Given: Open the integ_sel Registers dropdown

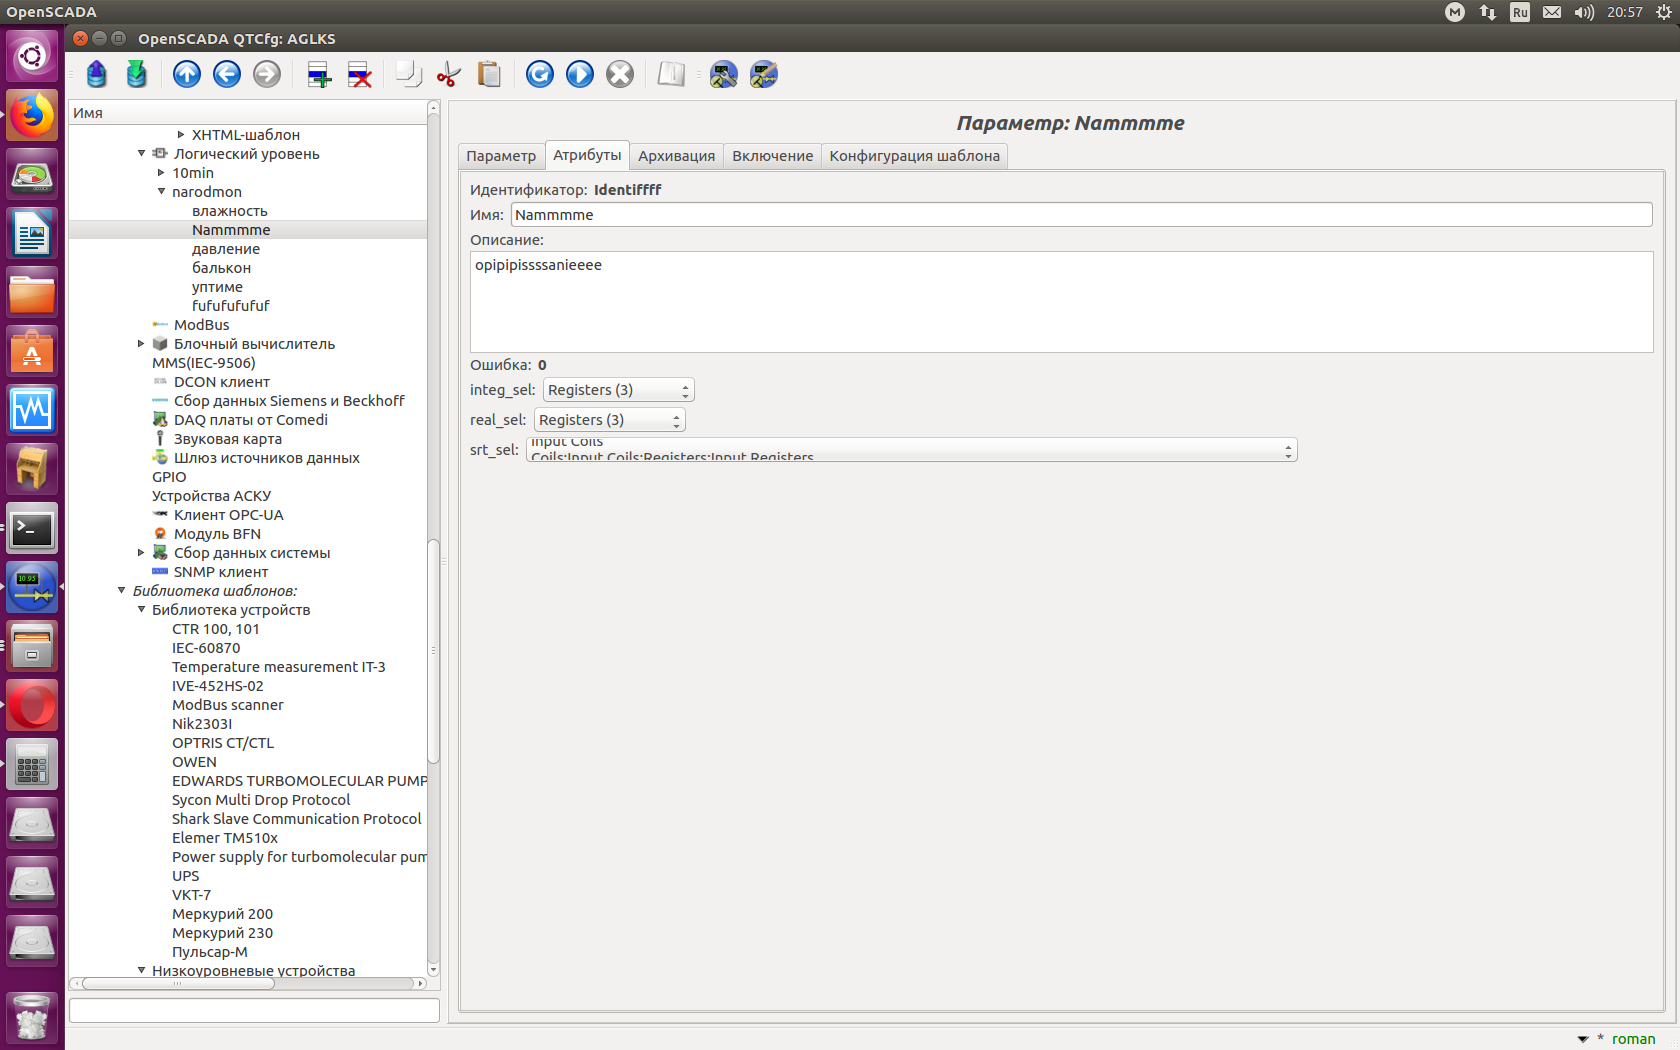Looking at the screenshot, I should click(618, 390).
